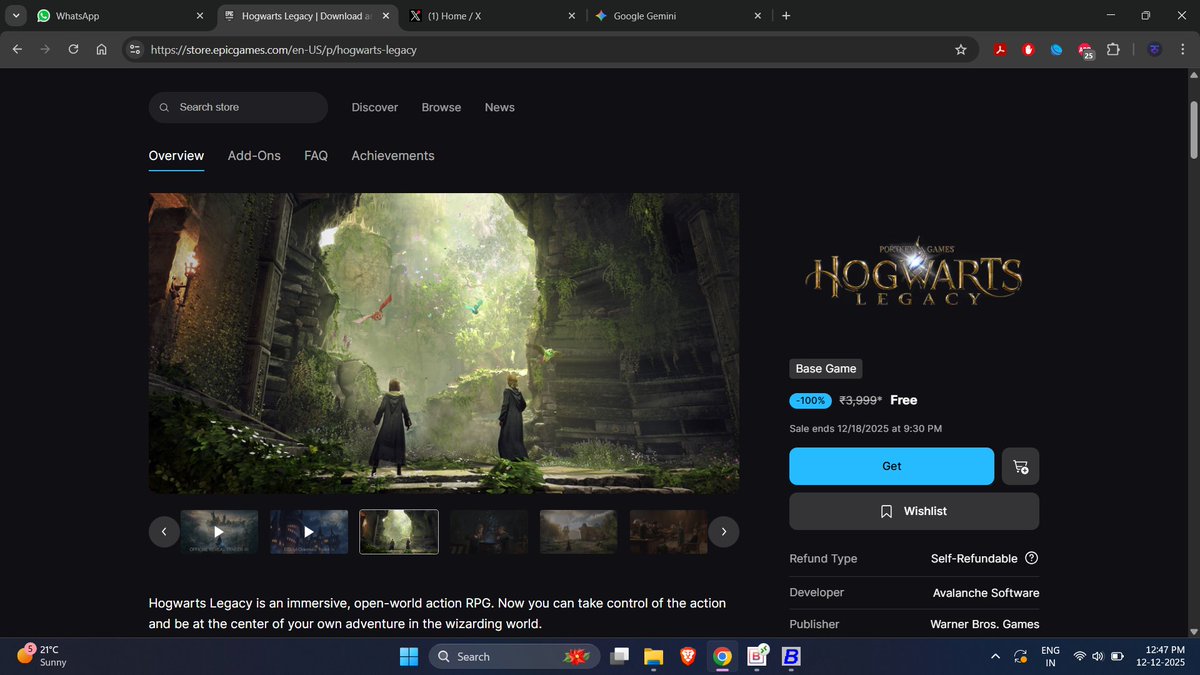Go to Browse in the store nav
Viewport: 1200px width, 675px height.
(x=441, y=107)
